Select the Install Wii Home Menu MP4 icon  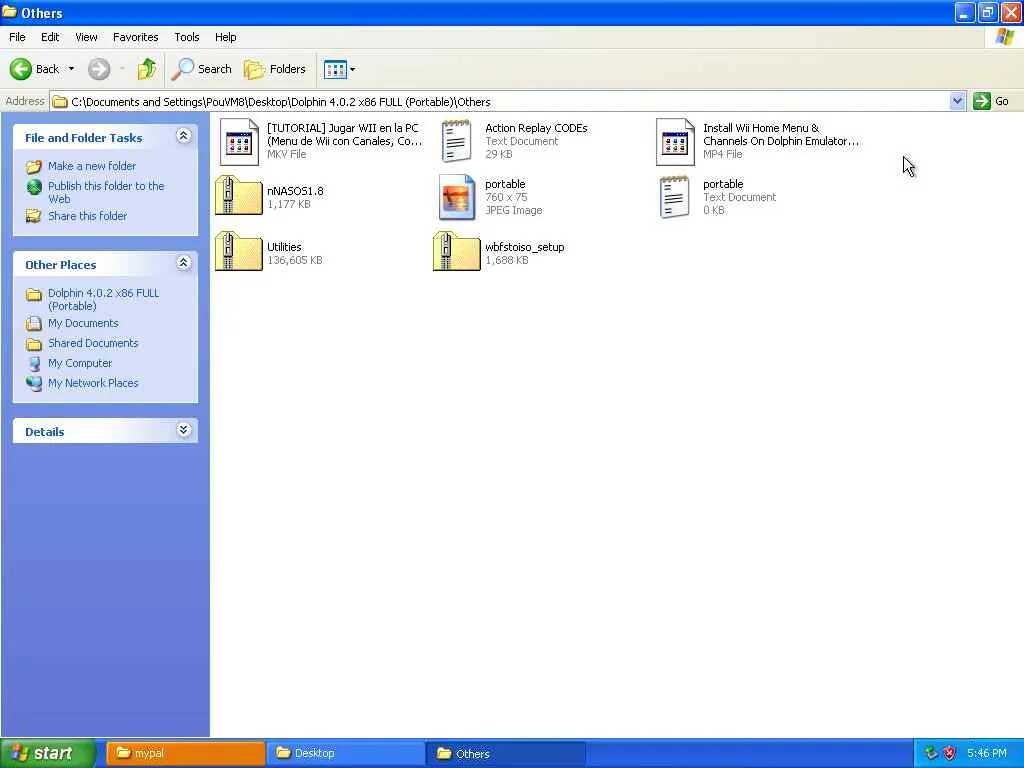click(675, 142)
